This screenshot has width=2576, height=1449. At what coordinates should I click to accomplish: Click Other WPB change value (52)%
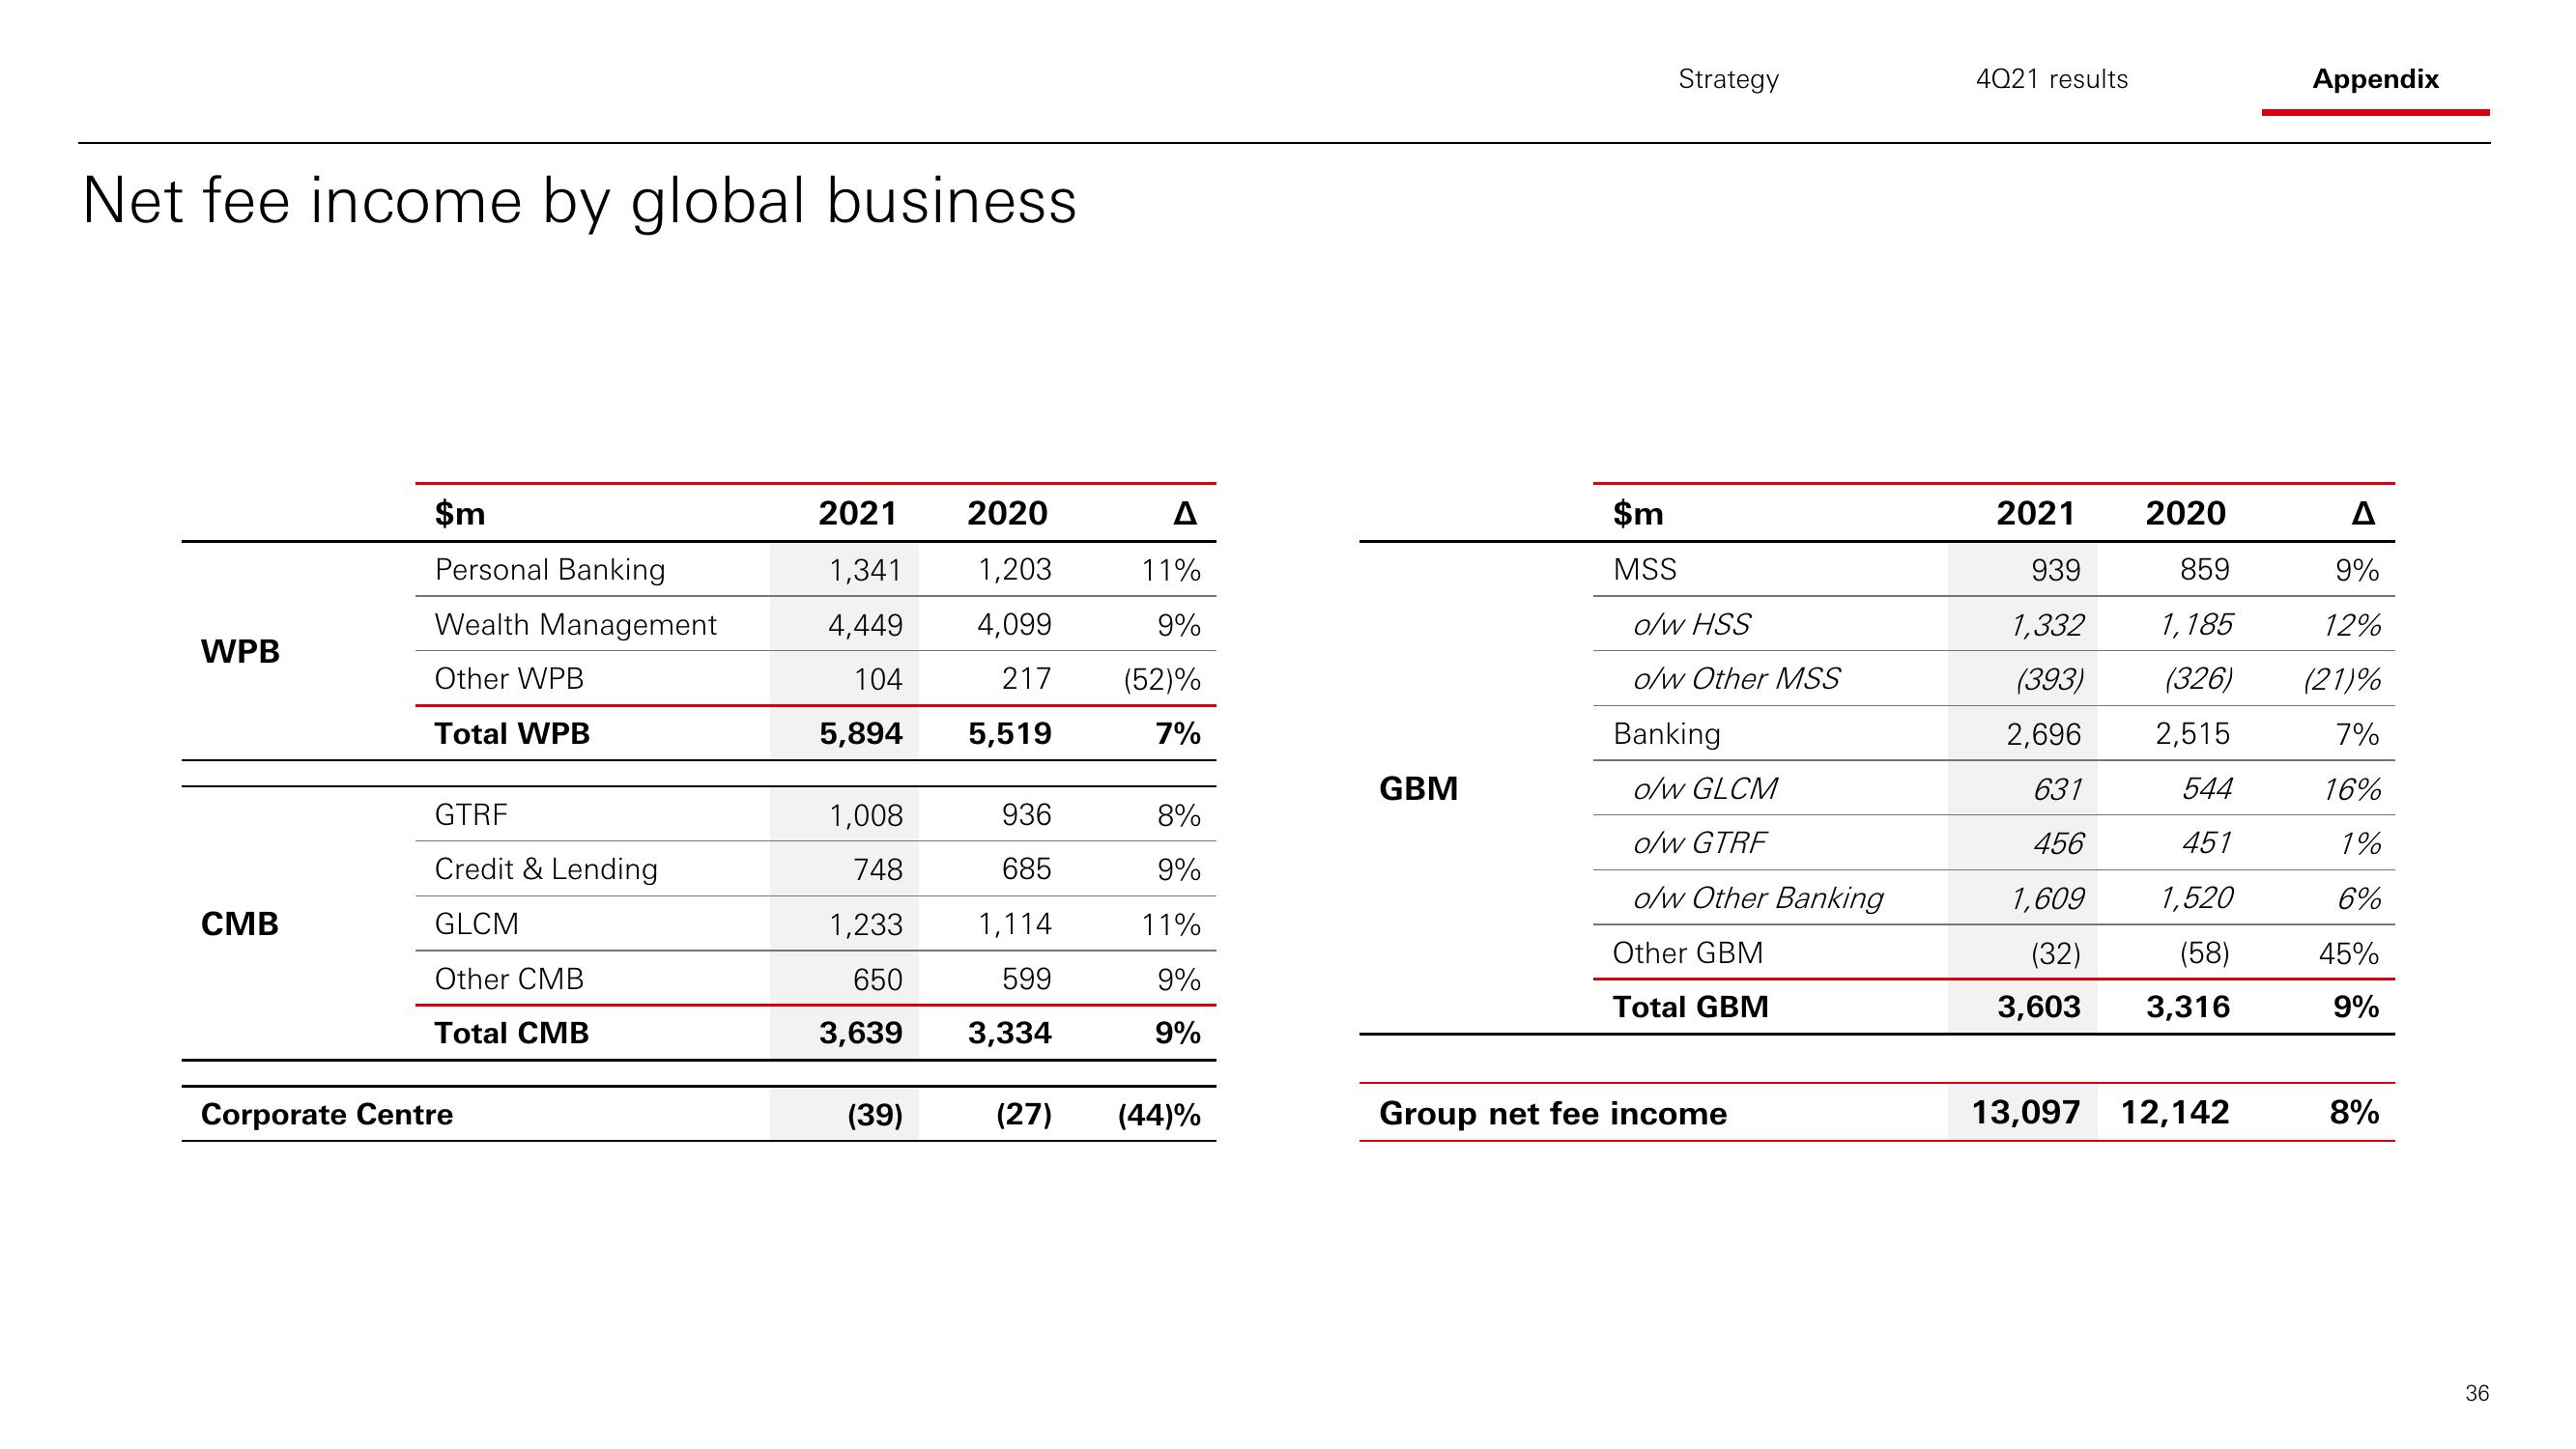coord(1161,679)
